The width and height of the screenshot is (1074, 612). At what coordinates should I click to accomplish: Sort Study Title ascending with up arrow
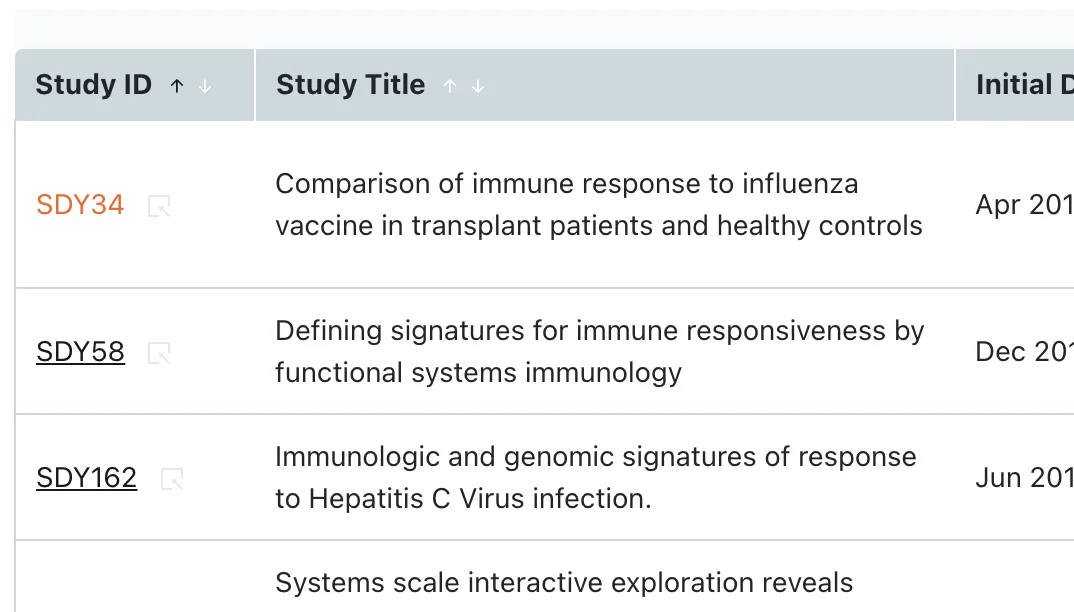[x=449, y=86]
